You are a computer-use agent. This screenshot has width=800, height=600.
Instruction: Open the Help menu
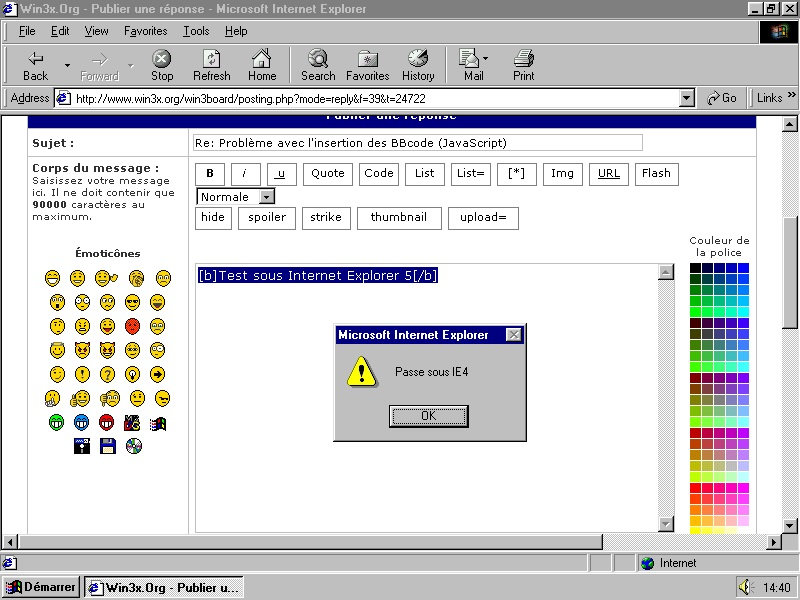pyautogui.click(x=236, y=31)
